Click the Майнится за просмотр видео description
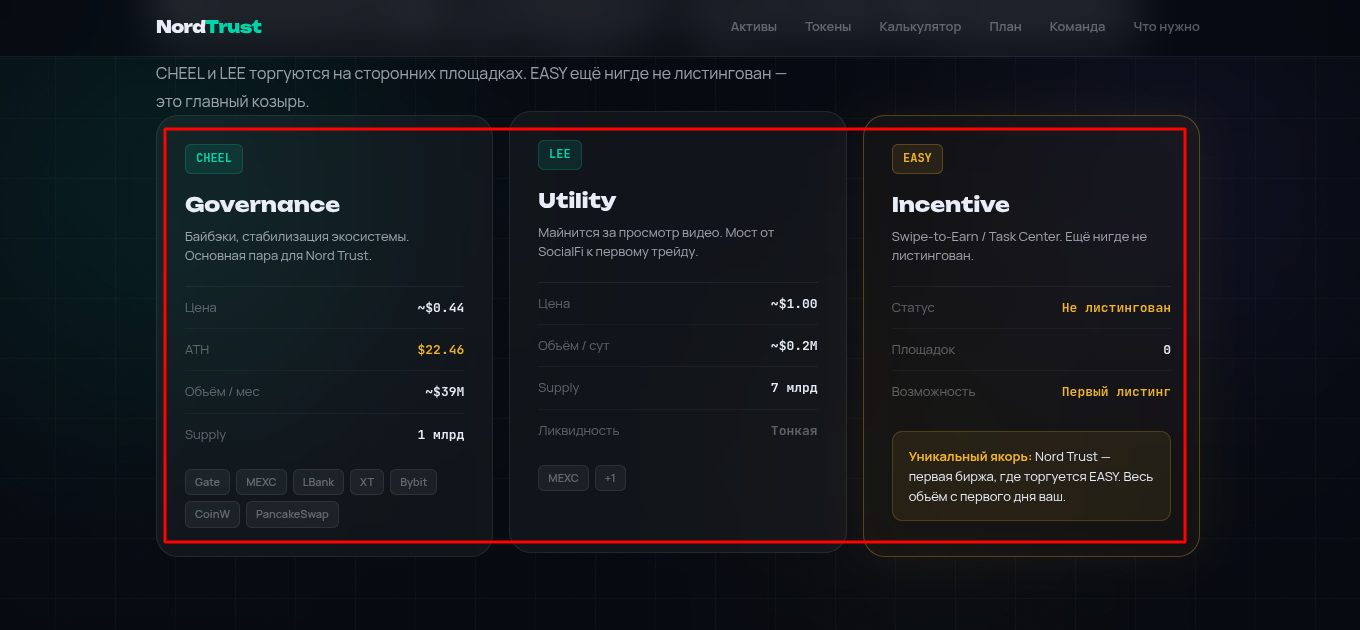The width and height of the screenshot is (1360, 630). pyautogui.click(x=656, y=242)
